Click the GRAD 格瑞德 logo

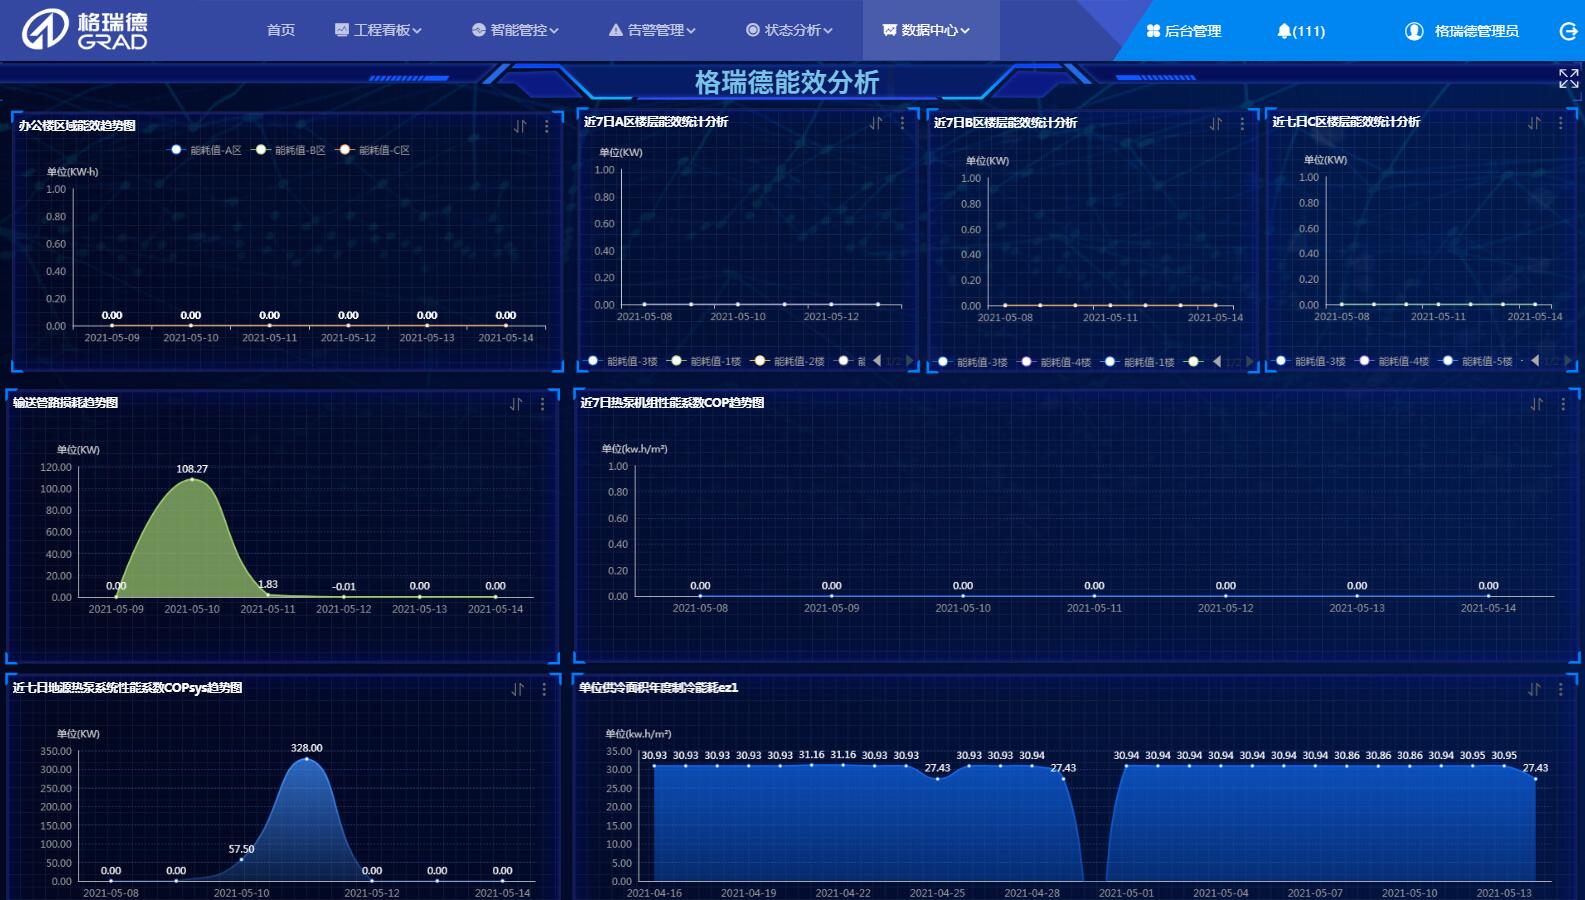85,30
